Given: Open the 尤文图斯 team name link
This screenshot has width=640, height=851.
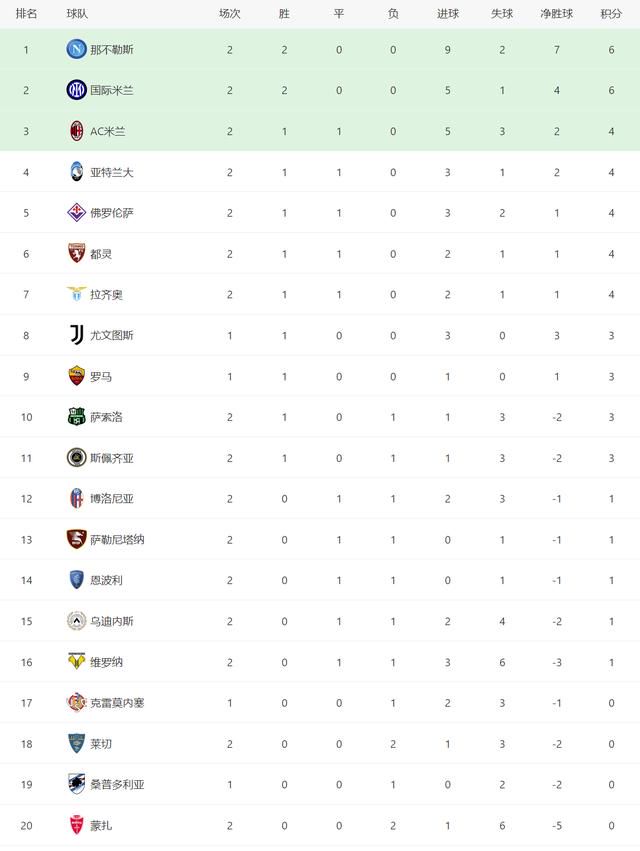Looking at the screenshot, I should point(112,335).
